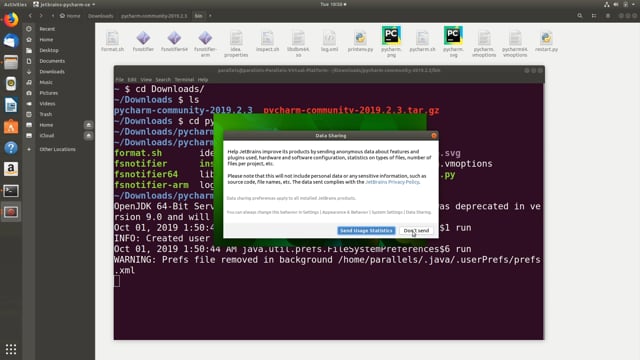This screenshot has width=640, height=360.
Task: Open jetbrains-pycharm-ce app menu
Action: (64, 4)
